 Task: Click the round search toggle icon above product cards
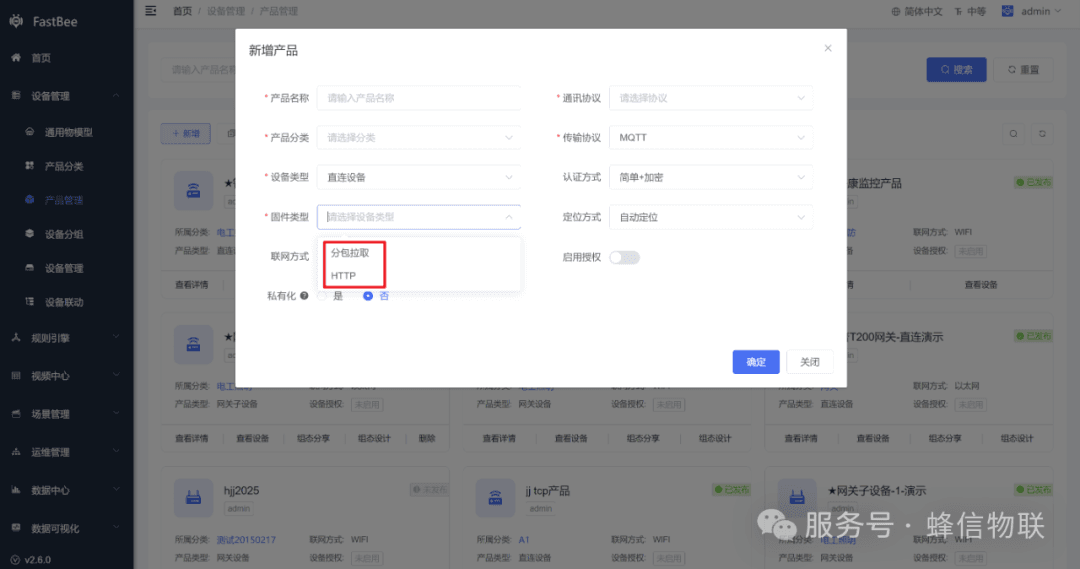click(1013, 134)
